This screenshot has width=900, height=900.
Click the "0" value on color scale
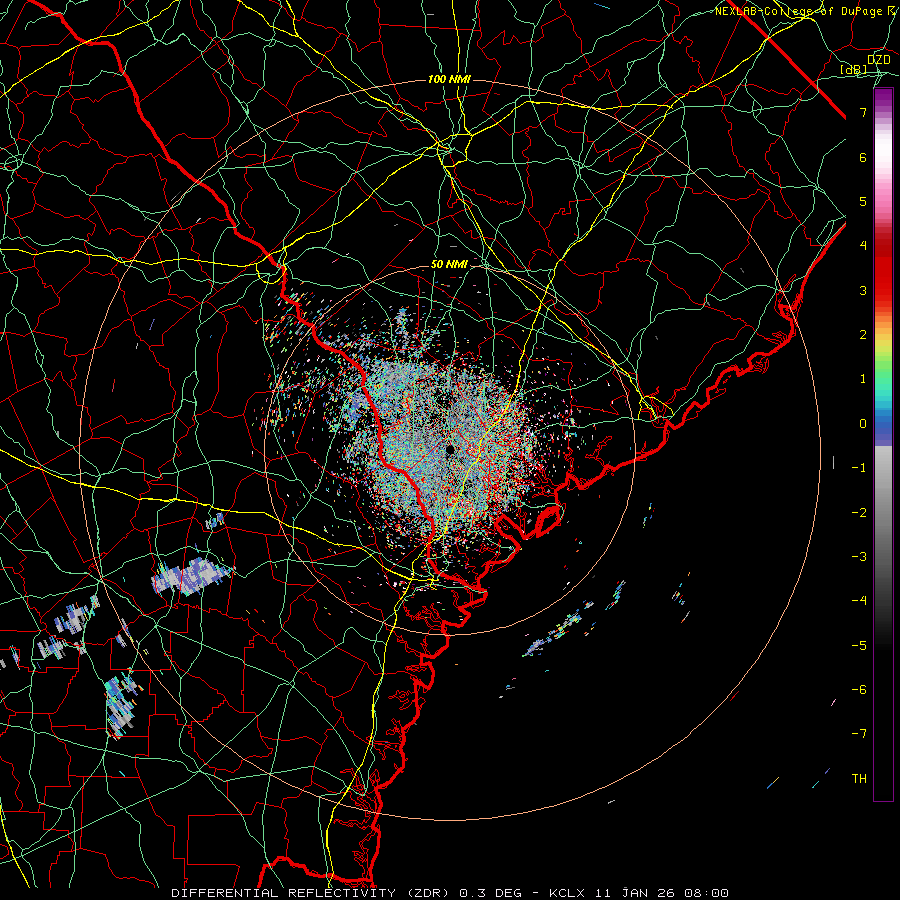coord(863,424)
